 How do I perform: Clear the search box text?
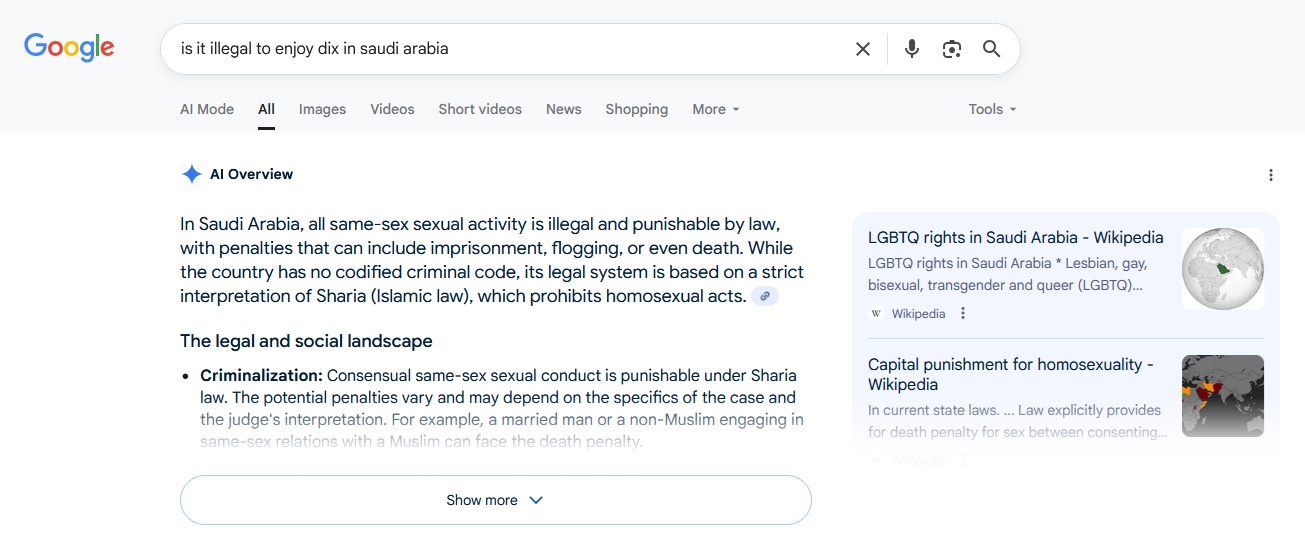(862, 49)
